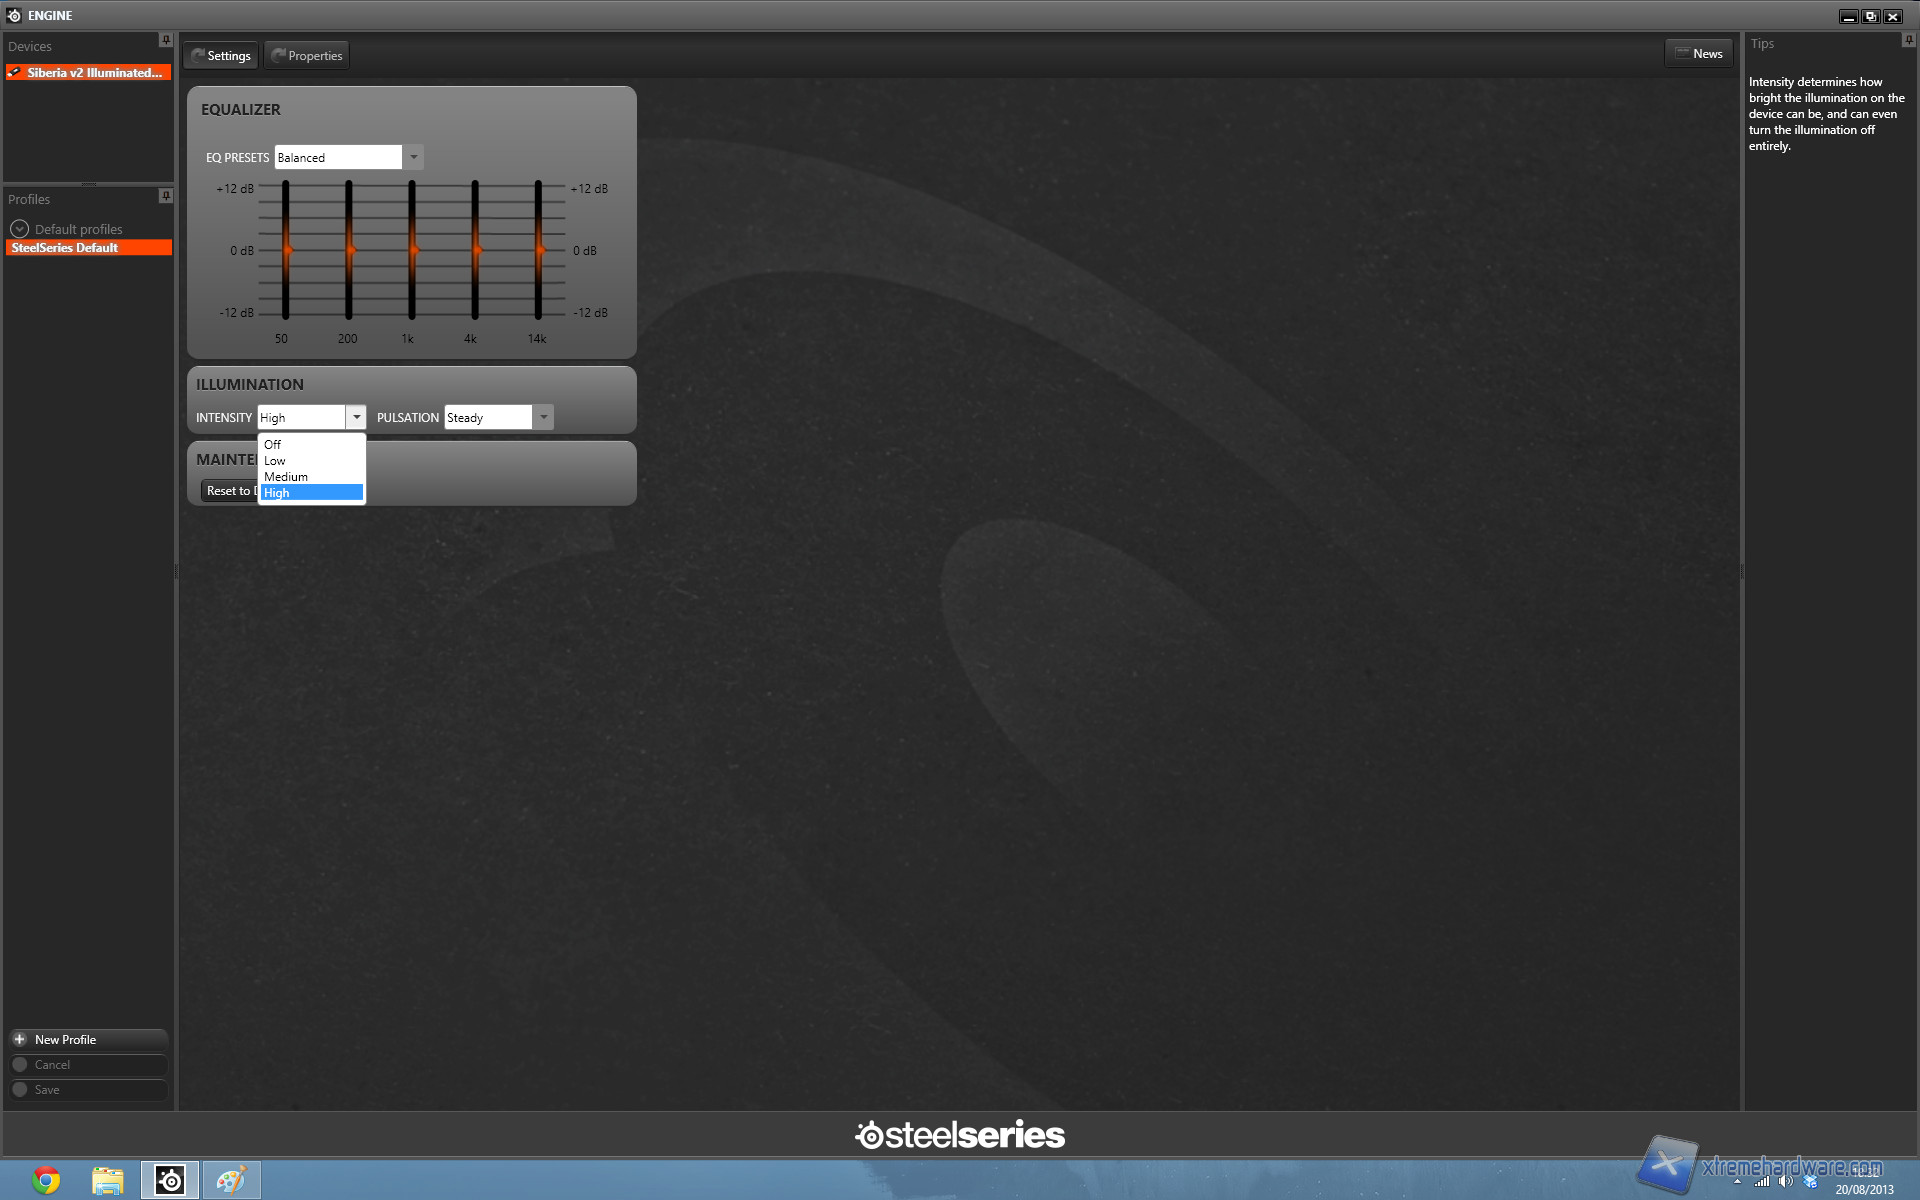Expand the Pulsation Steady dropdown
The image size is (1920, 1200).
point(543,416)
